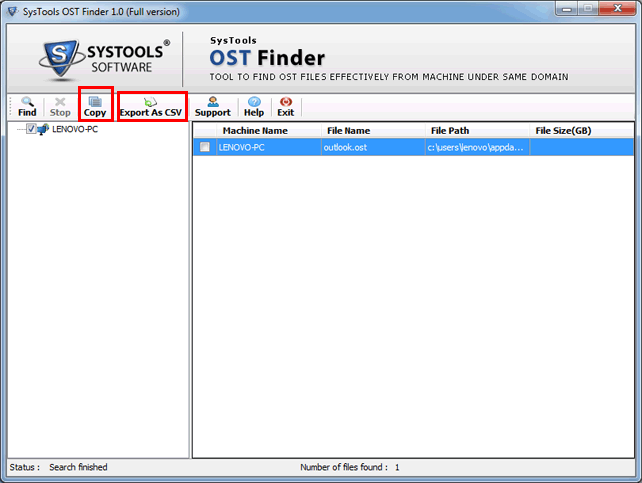Check the outlook.ost row checkbox
The height and width of the screenshot is (483, 642).
tap(205, 147)
